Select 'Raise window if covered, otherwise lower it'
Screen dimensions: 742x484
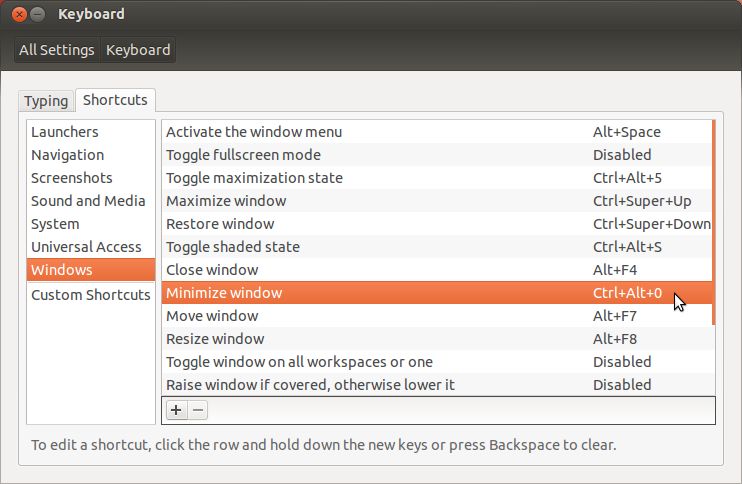[x=437, y=385]
